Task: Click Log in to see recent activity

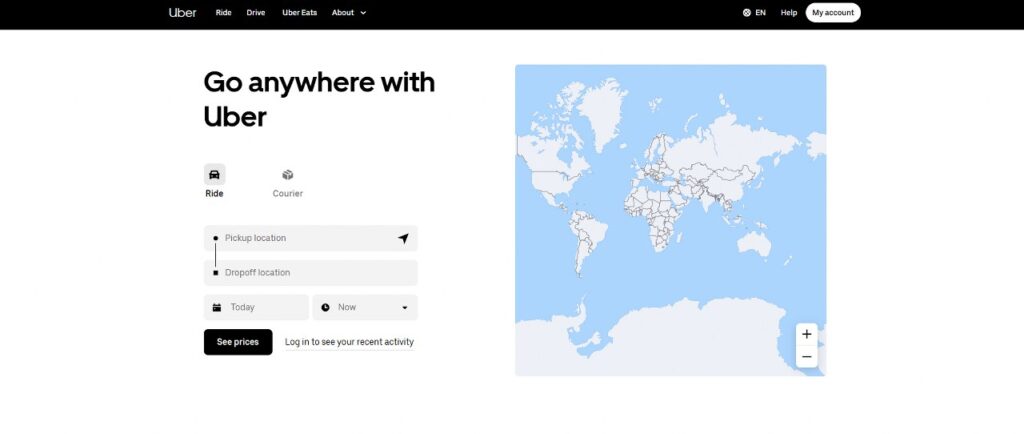Action: pos(349,342)
